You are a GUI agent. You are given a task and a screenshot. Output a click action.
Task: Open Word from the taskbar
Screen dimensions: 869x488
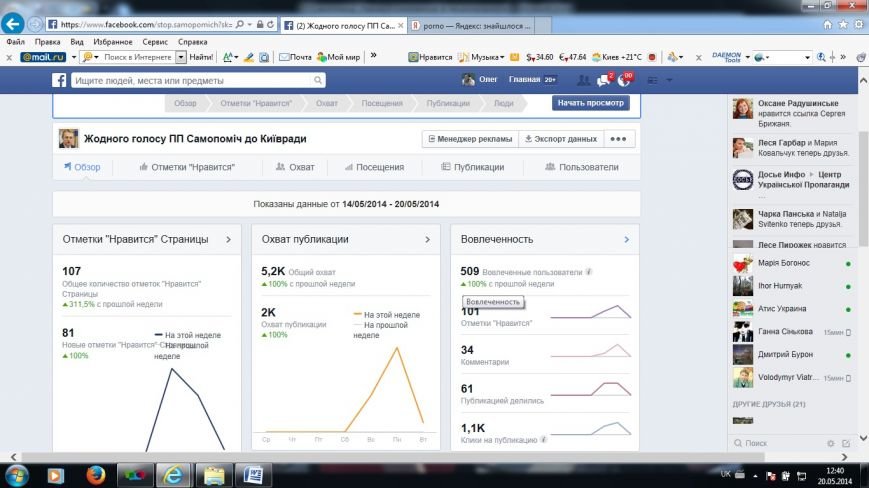pyautogui.click(x=253, y=475)
